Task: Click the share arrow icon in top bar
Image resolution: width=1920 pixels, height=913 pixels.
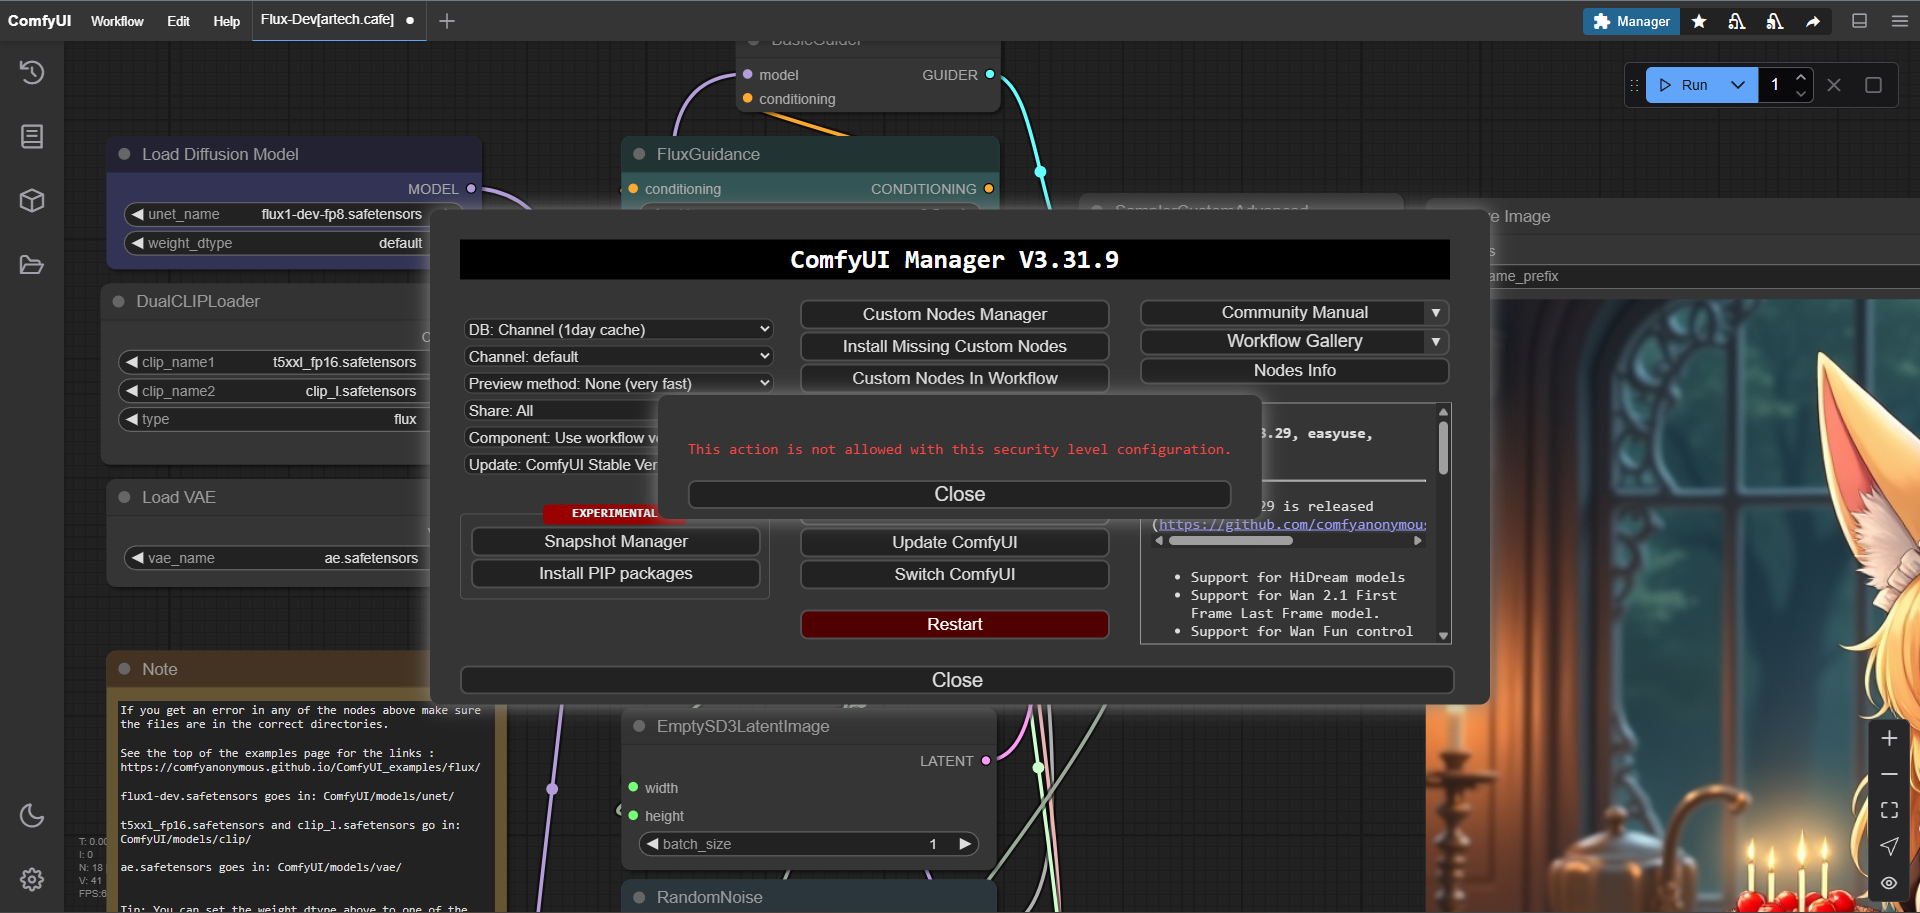Action: (x=1813, y=21)
